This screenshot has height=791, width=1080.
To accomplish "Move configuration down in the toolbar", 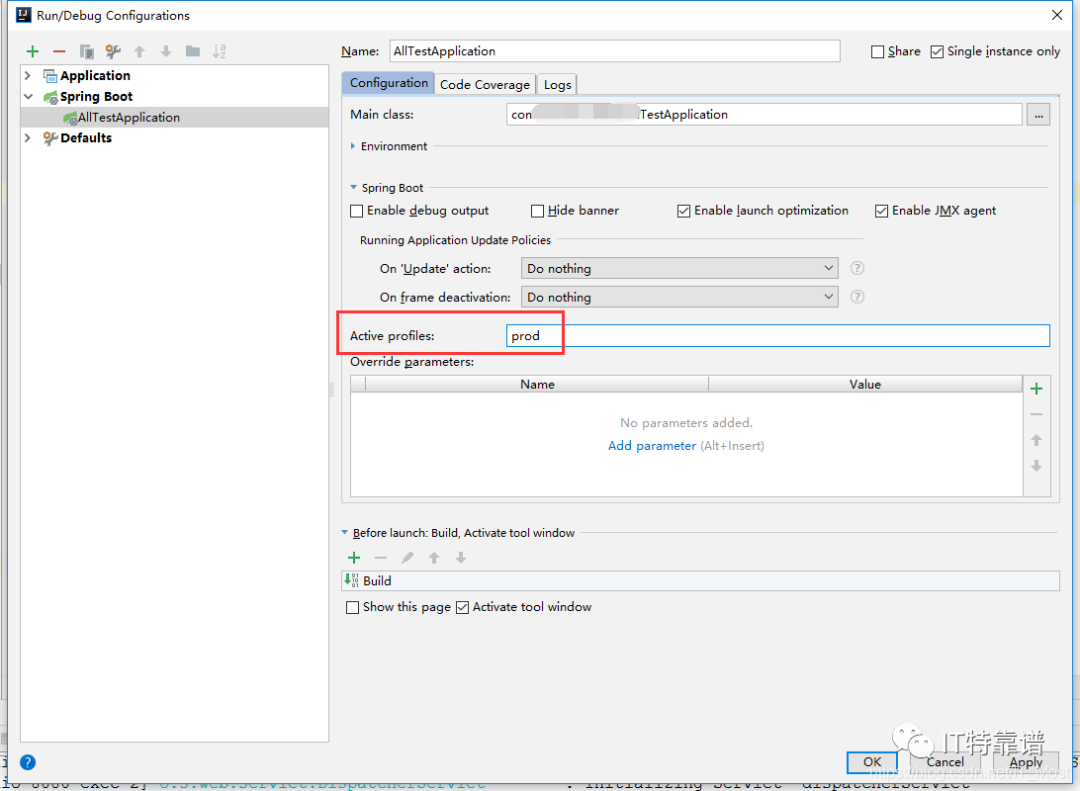I will pyautogui.click(x=166, y=52).
